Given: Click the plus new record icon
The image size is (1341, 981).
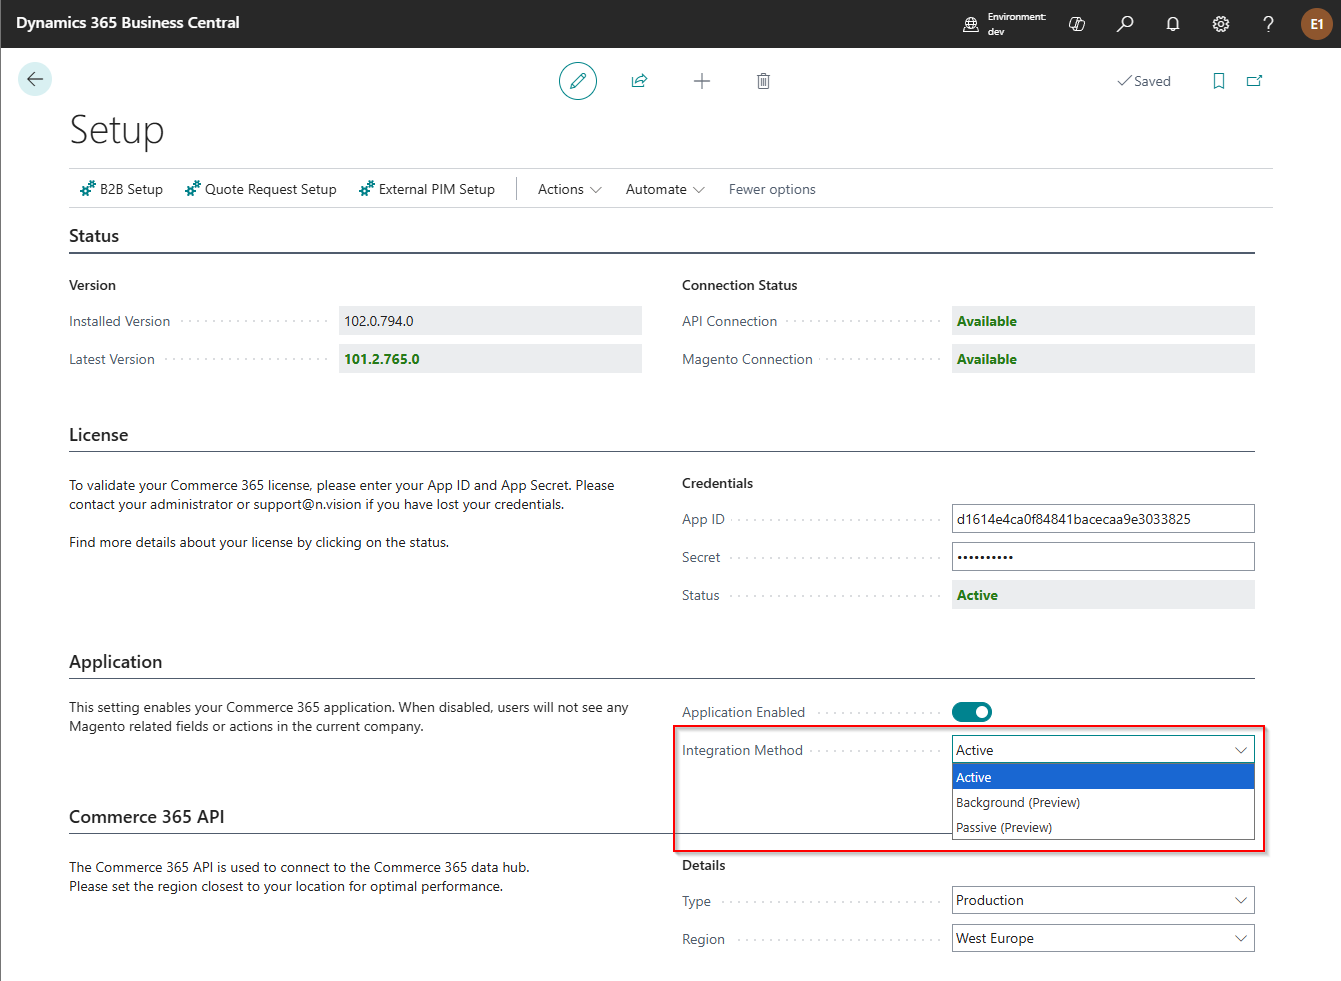Looking at the screenshot, I should tap(702, 81).
